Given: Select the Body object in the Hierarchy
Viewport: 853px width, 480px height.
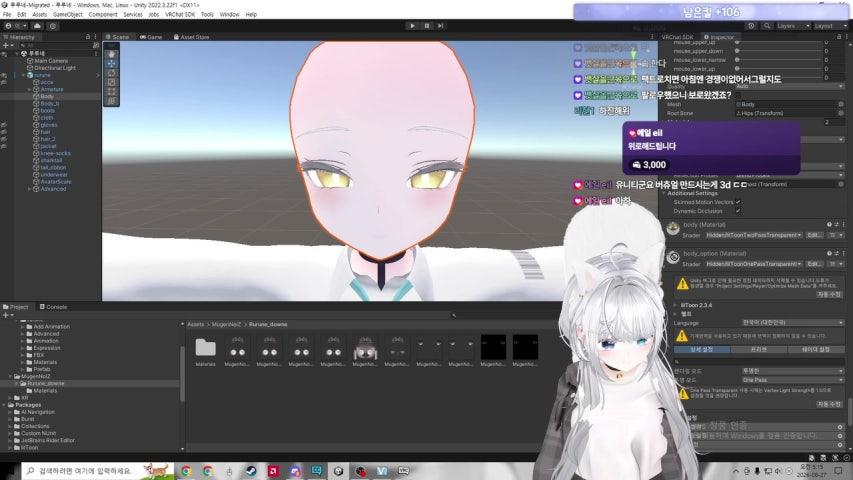Looking at the screenshot, I should pyautogui.click(x=47, y=96).
